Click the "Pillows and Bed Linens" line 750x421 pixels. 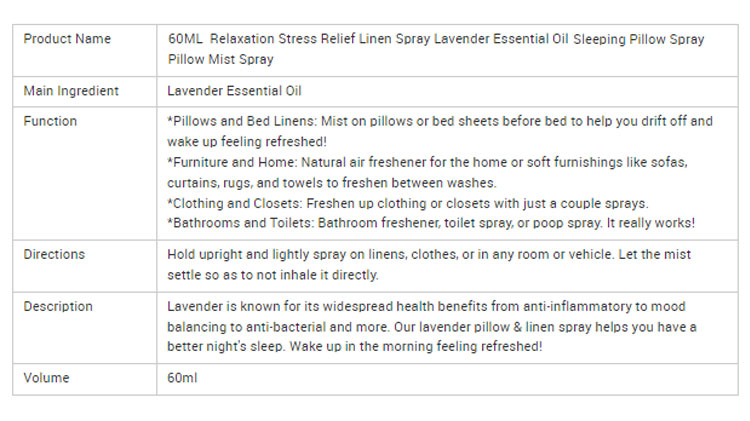(440, 121)
